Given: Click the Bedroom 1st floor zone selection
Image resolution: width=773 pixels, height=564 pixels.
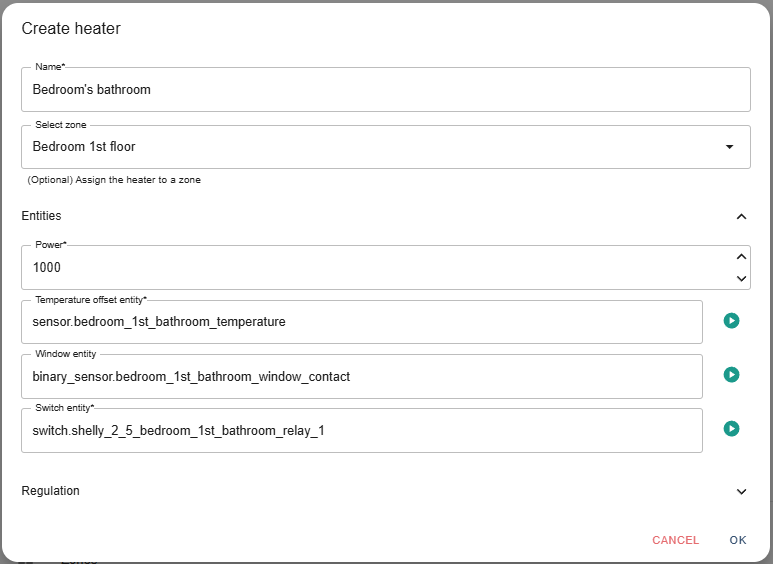Looking at the screenshot, I should (386, 147).
